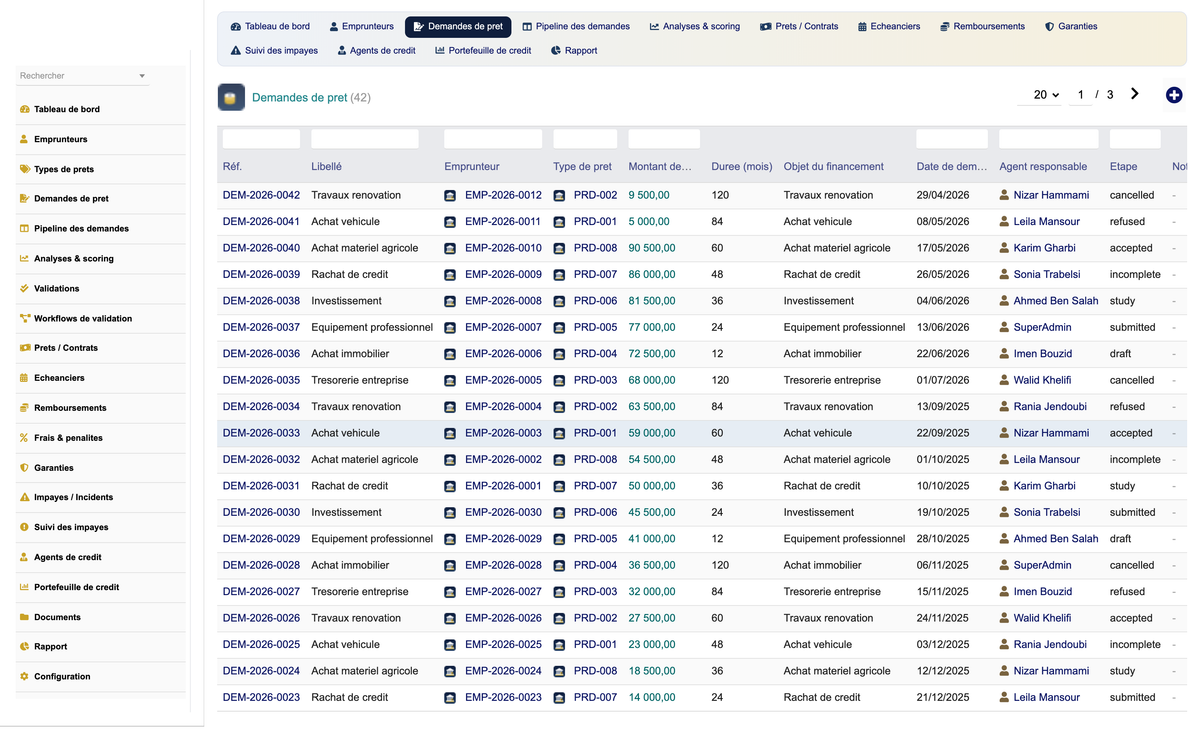Focus the Réf. column filter field
1200x743 pixels.
point(261,139)
